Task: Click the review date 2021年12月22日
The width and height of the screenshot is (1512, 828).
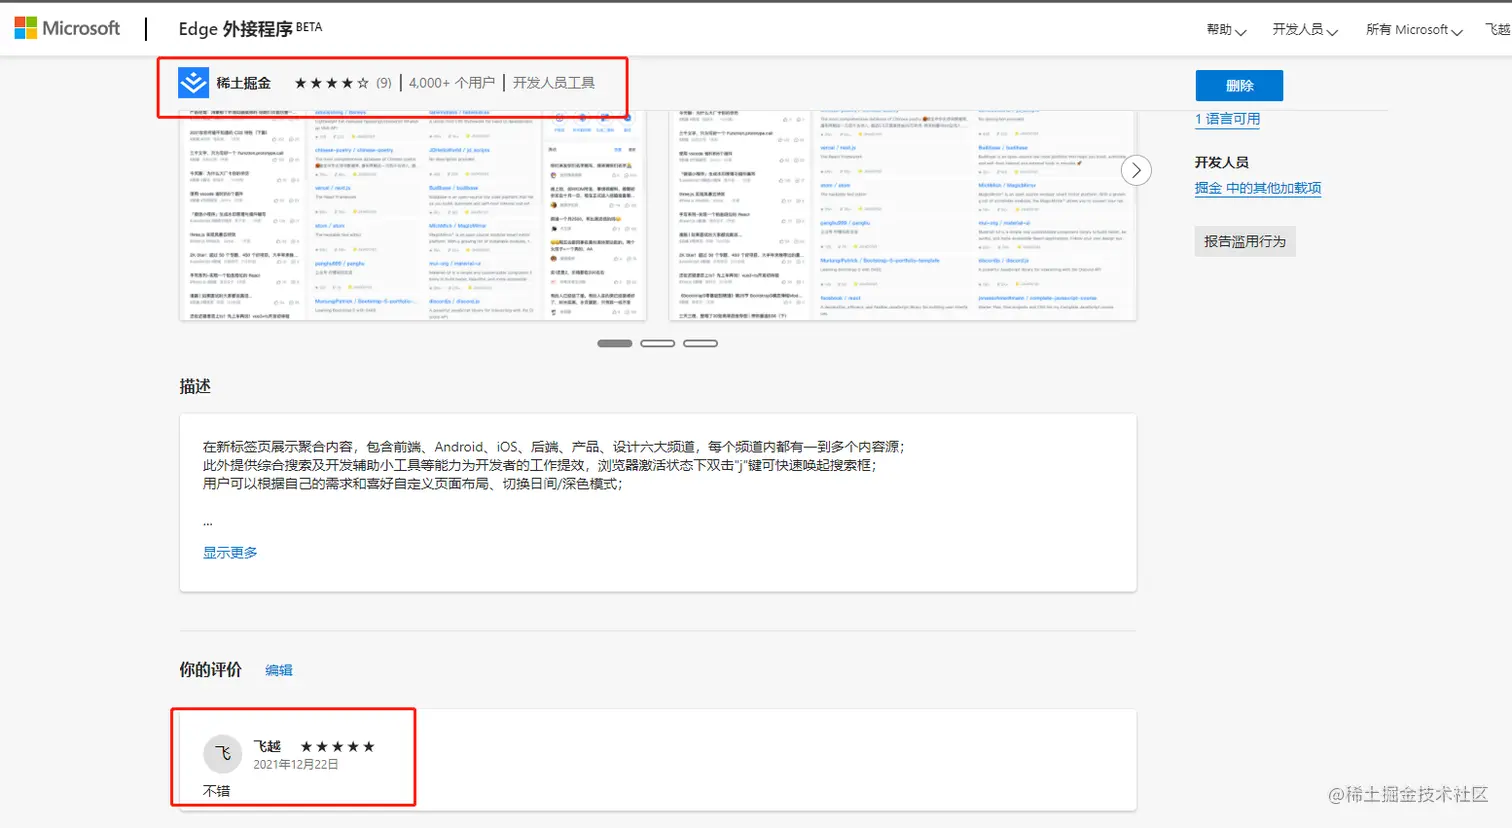Action: point(296,765)
